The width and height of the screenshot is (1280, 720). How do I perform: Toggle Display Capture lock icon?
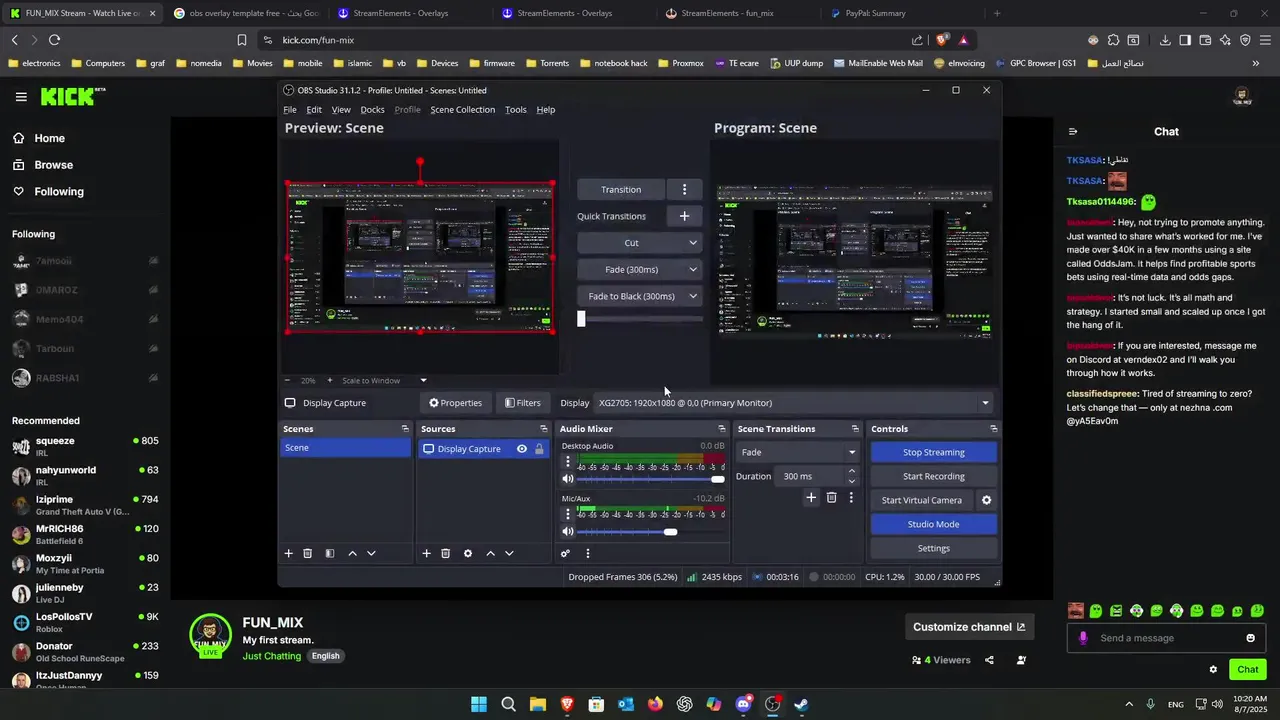(539, 449)
